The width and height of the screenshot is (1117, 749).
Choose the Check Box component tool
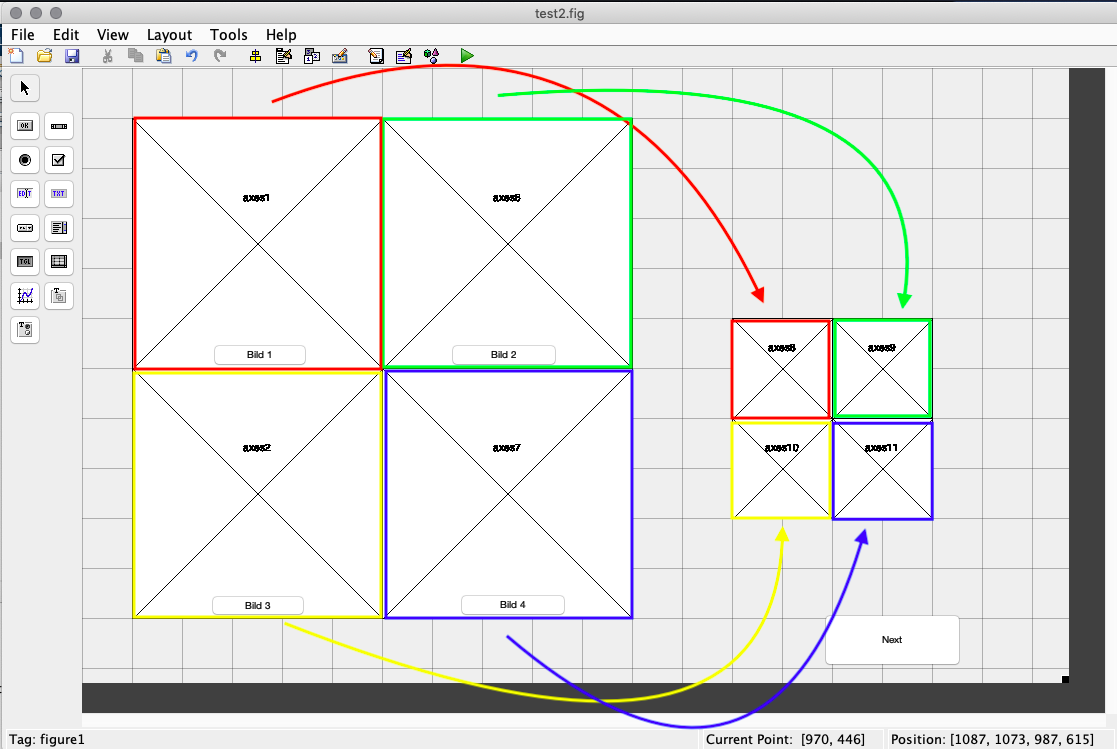click(x=58, y=160)
